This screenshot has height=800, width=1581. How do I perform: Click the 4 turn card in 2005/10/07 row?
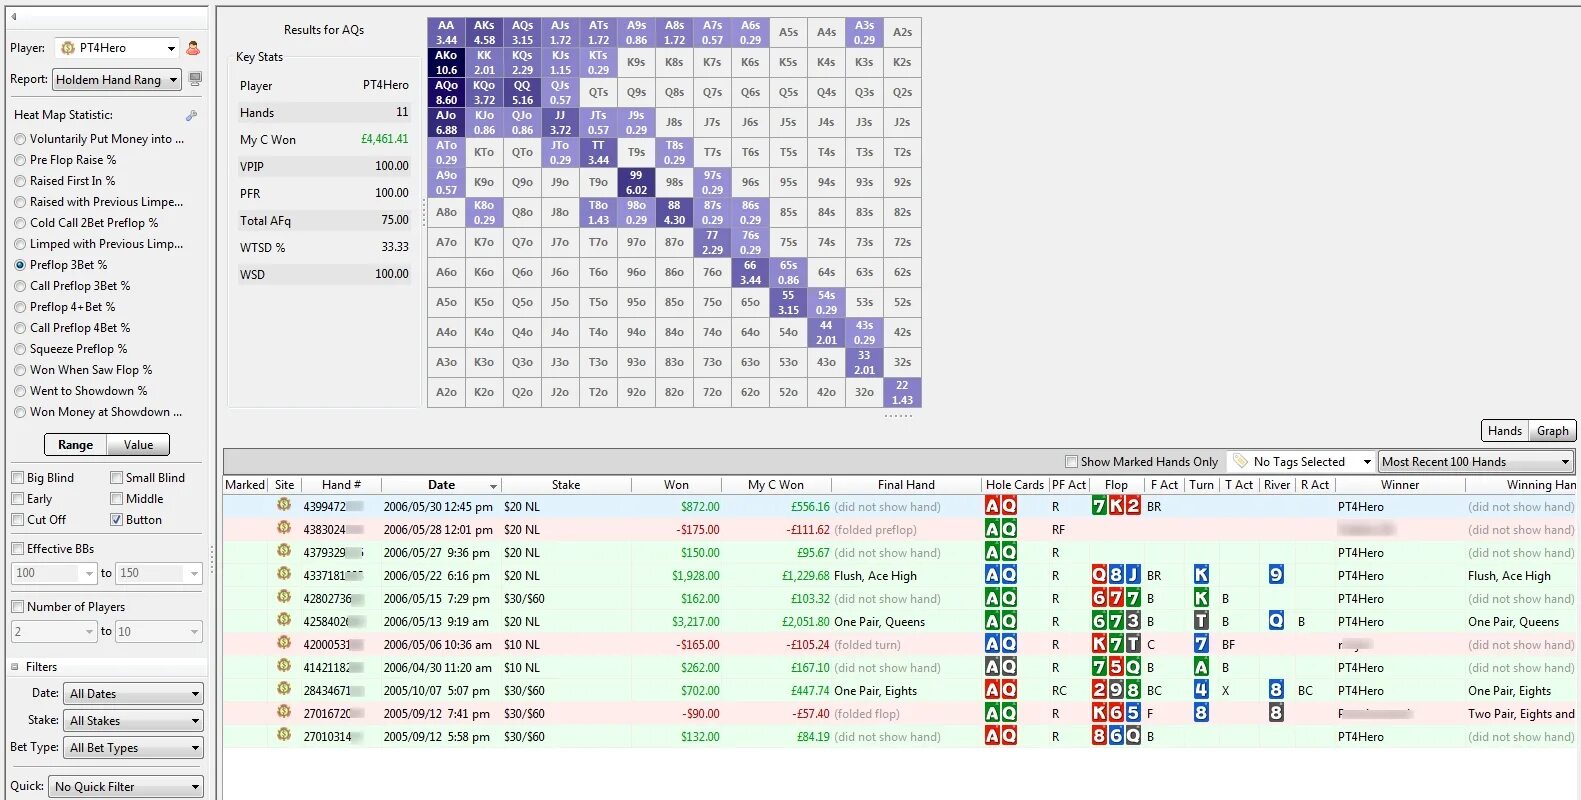tap(1201, 689)
